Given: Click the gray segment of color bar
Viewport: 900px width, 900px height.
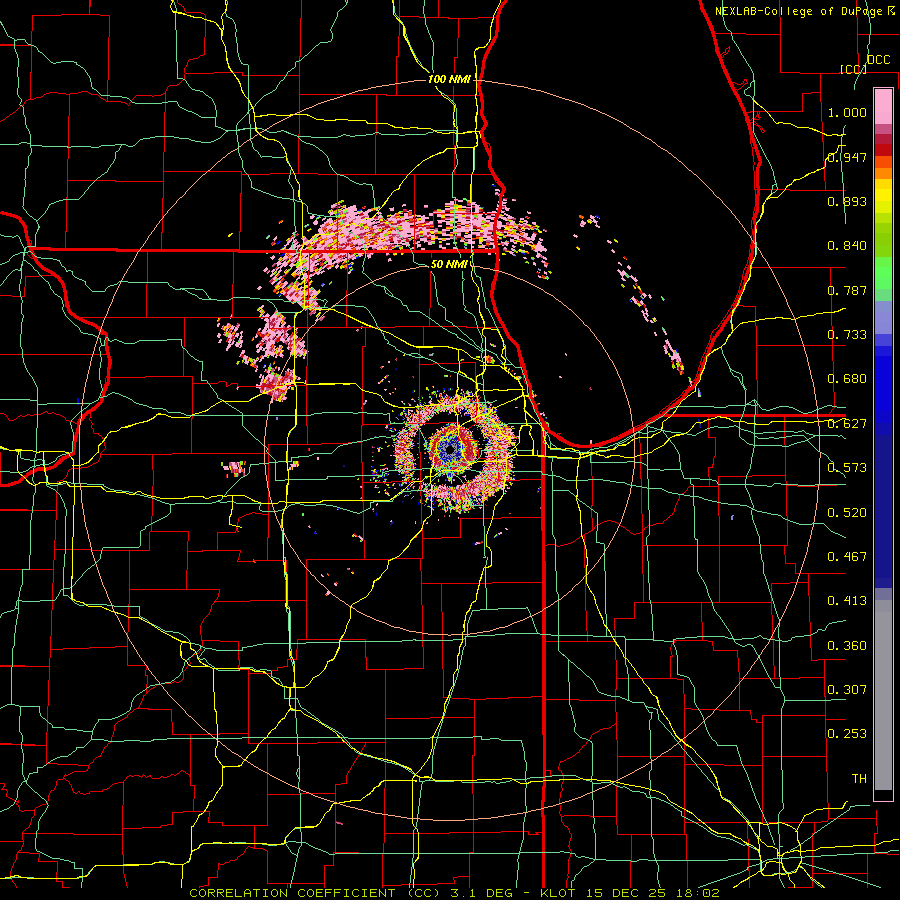Looking at the screenshot, I should pos(883,695).
